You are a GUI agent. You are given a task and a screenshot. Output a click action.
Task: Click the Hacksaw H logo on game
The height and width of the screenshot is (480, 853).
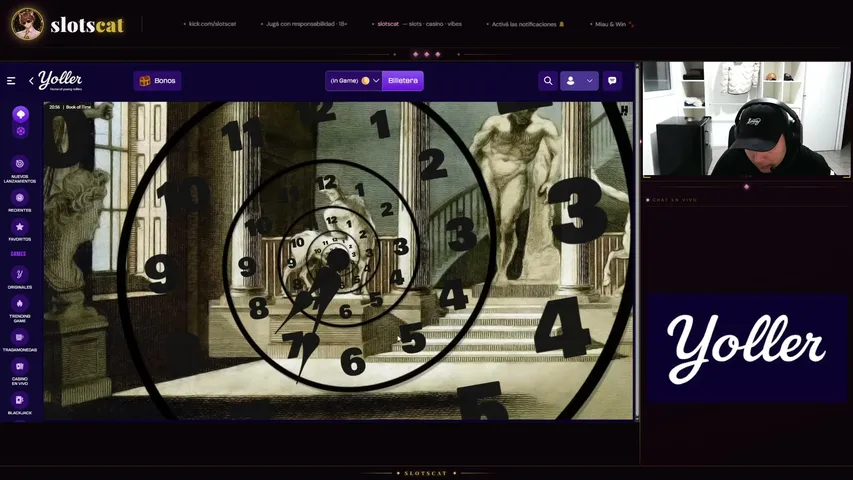point(625,110)
